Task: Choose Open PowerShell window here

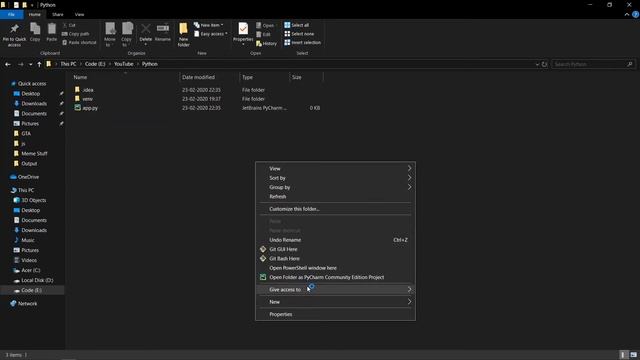Action: [x=336, y=268]
